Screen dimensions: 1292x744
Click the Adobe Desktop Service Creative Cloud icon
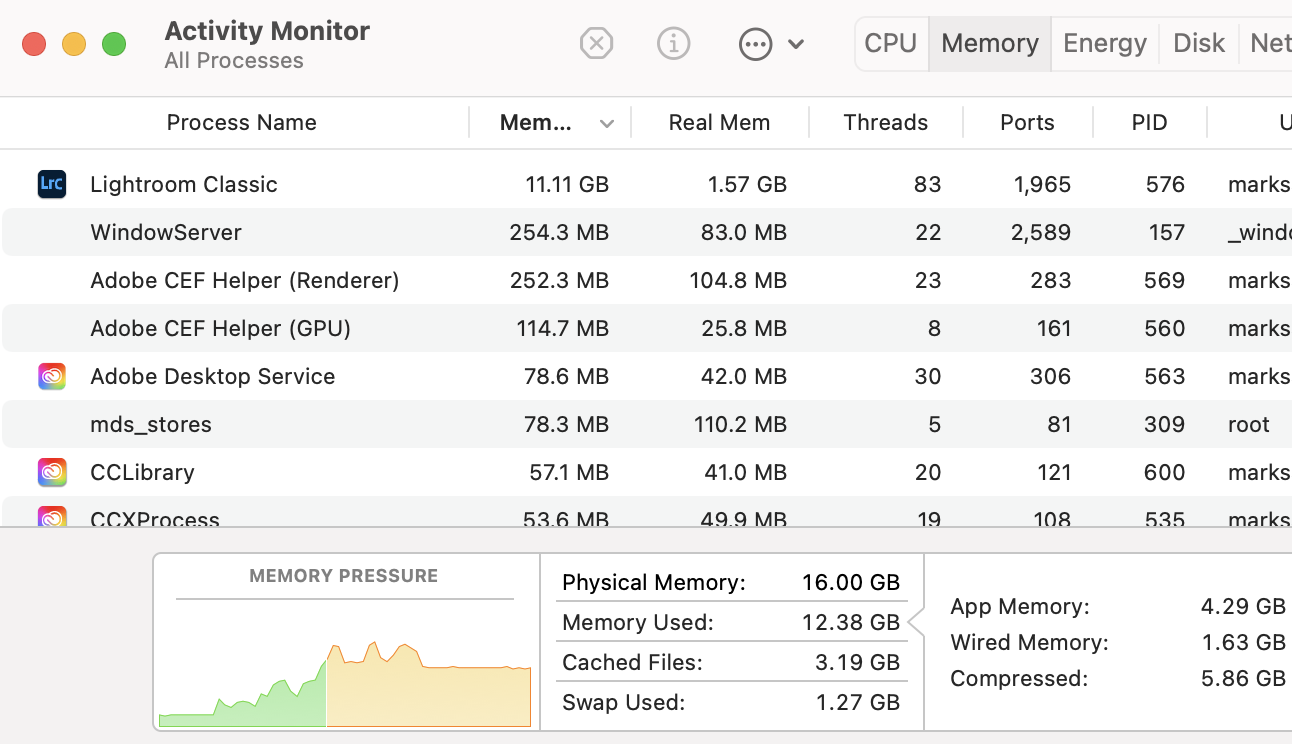(52, 376)
